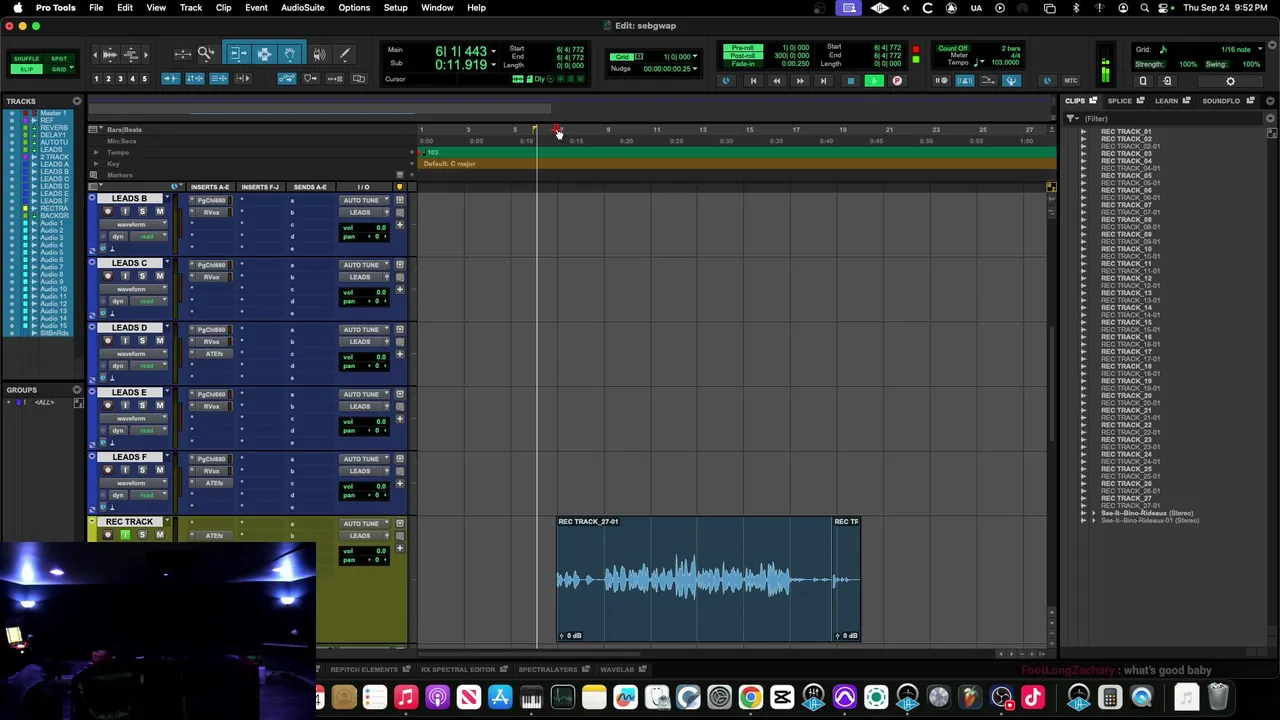Mute the LEADS B track
1280x720 pixels.
[159, 212]
